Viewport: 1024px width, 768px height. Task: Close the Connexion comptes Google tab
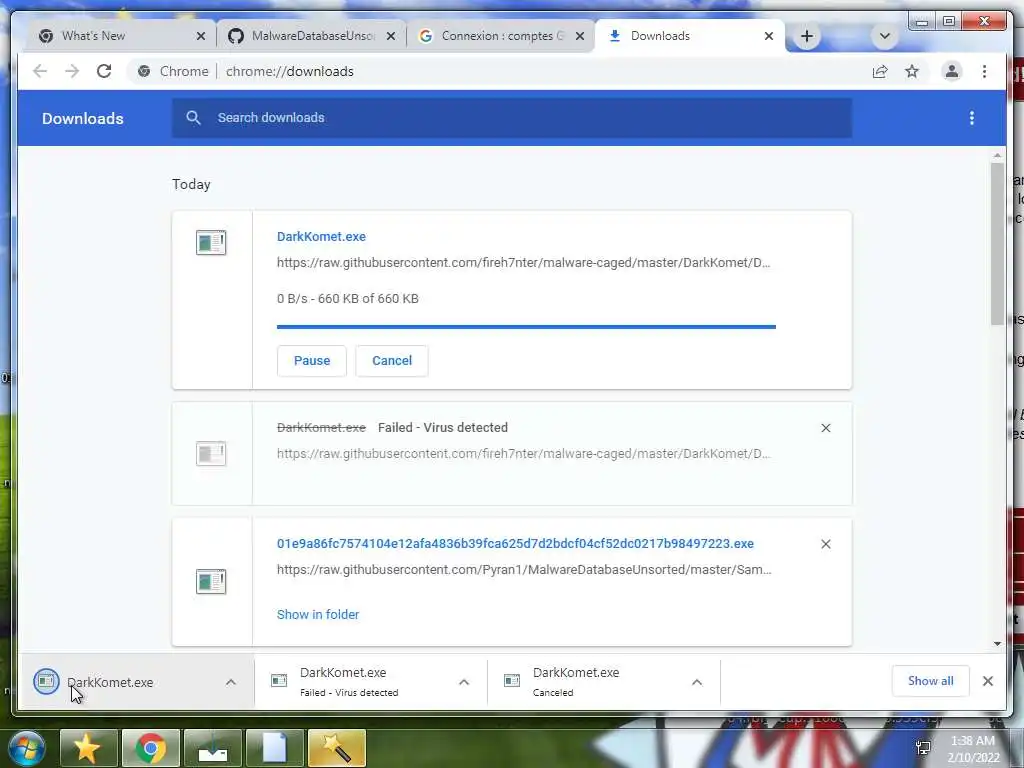pos(579,36)
